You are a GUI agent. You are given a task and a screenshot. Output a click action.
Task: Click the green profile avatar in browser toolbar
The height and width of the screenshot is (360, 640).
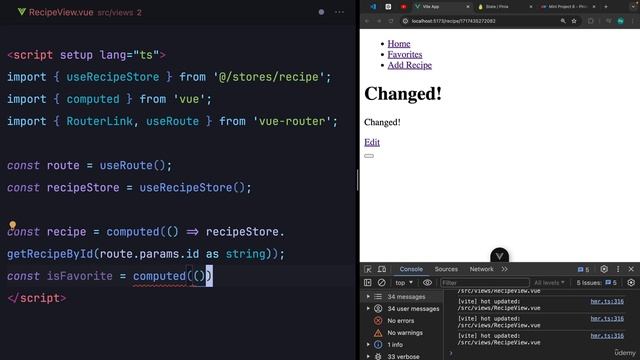click(620, 21)
